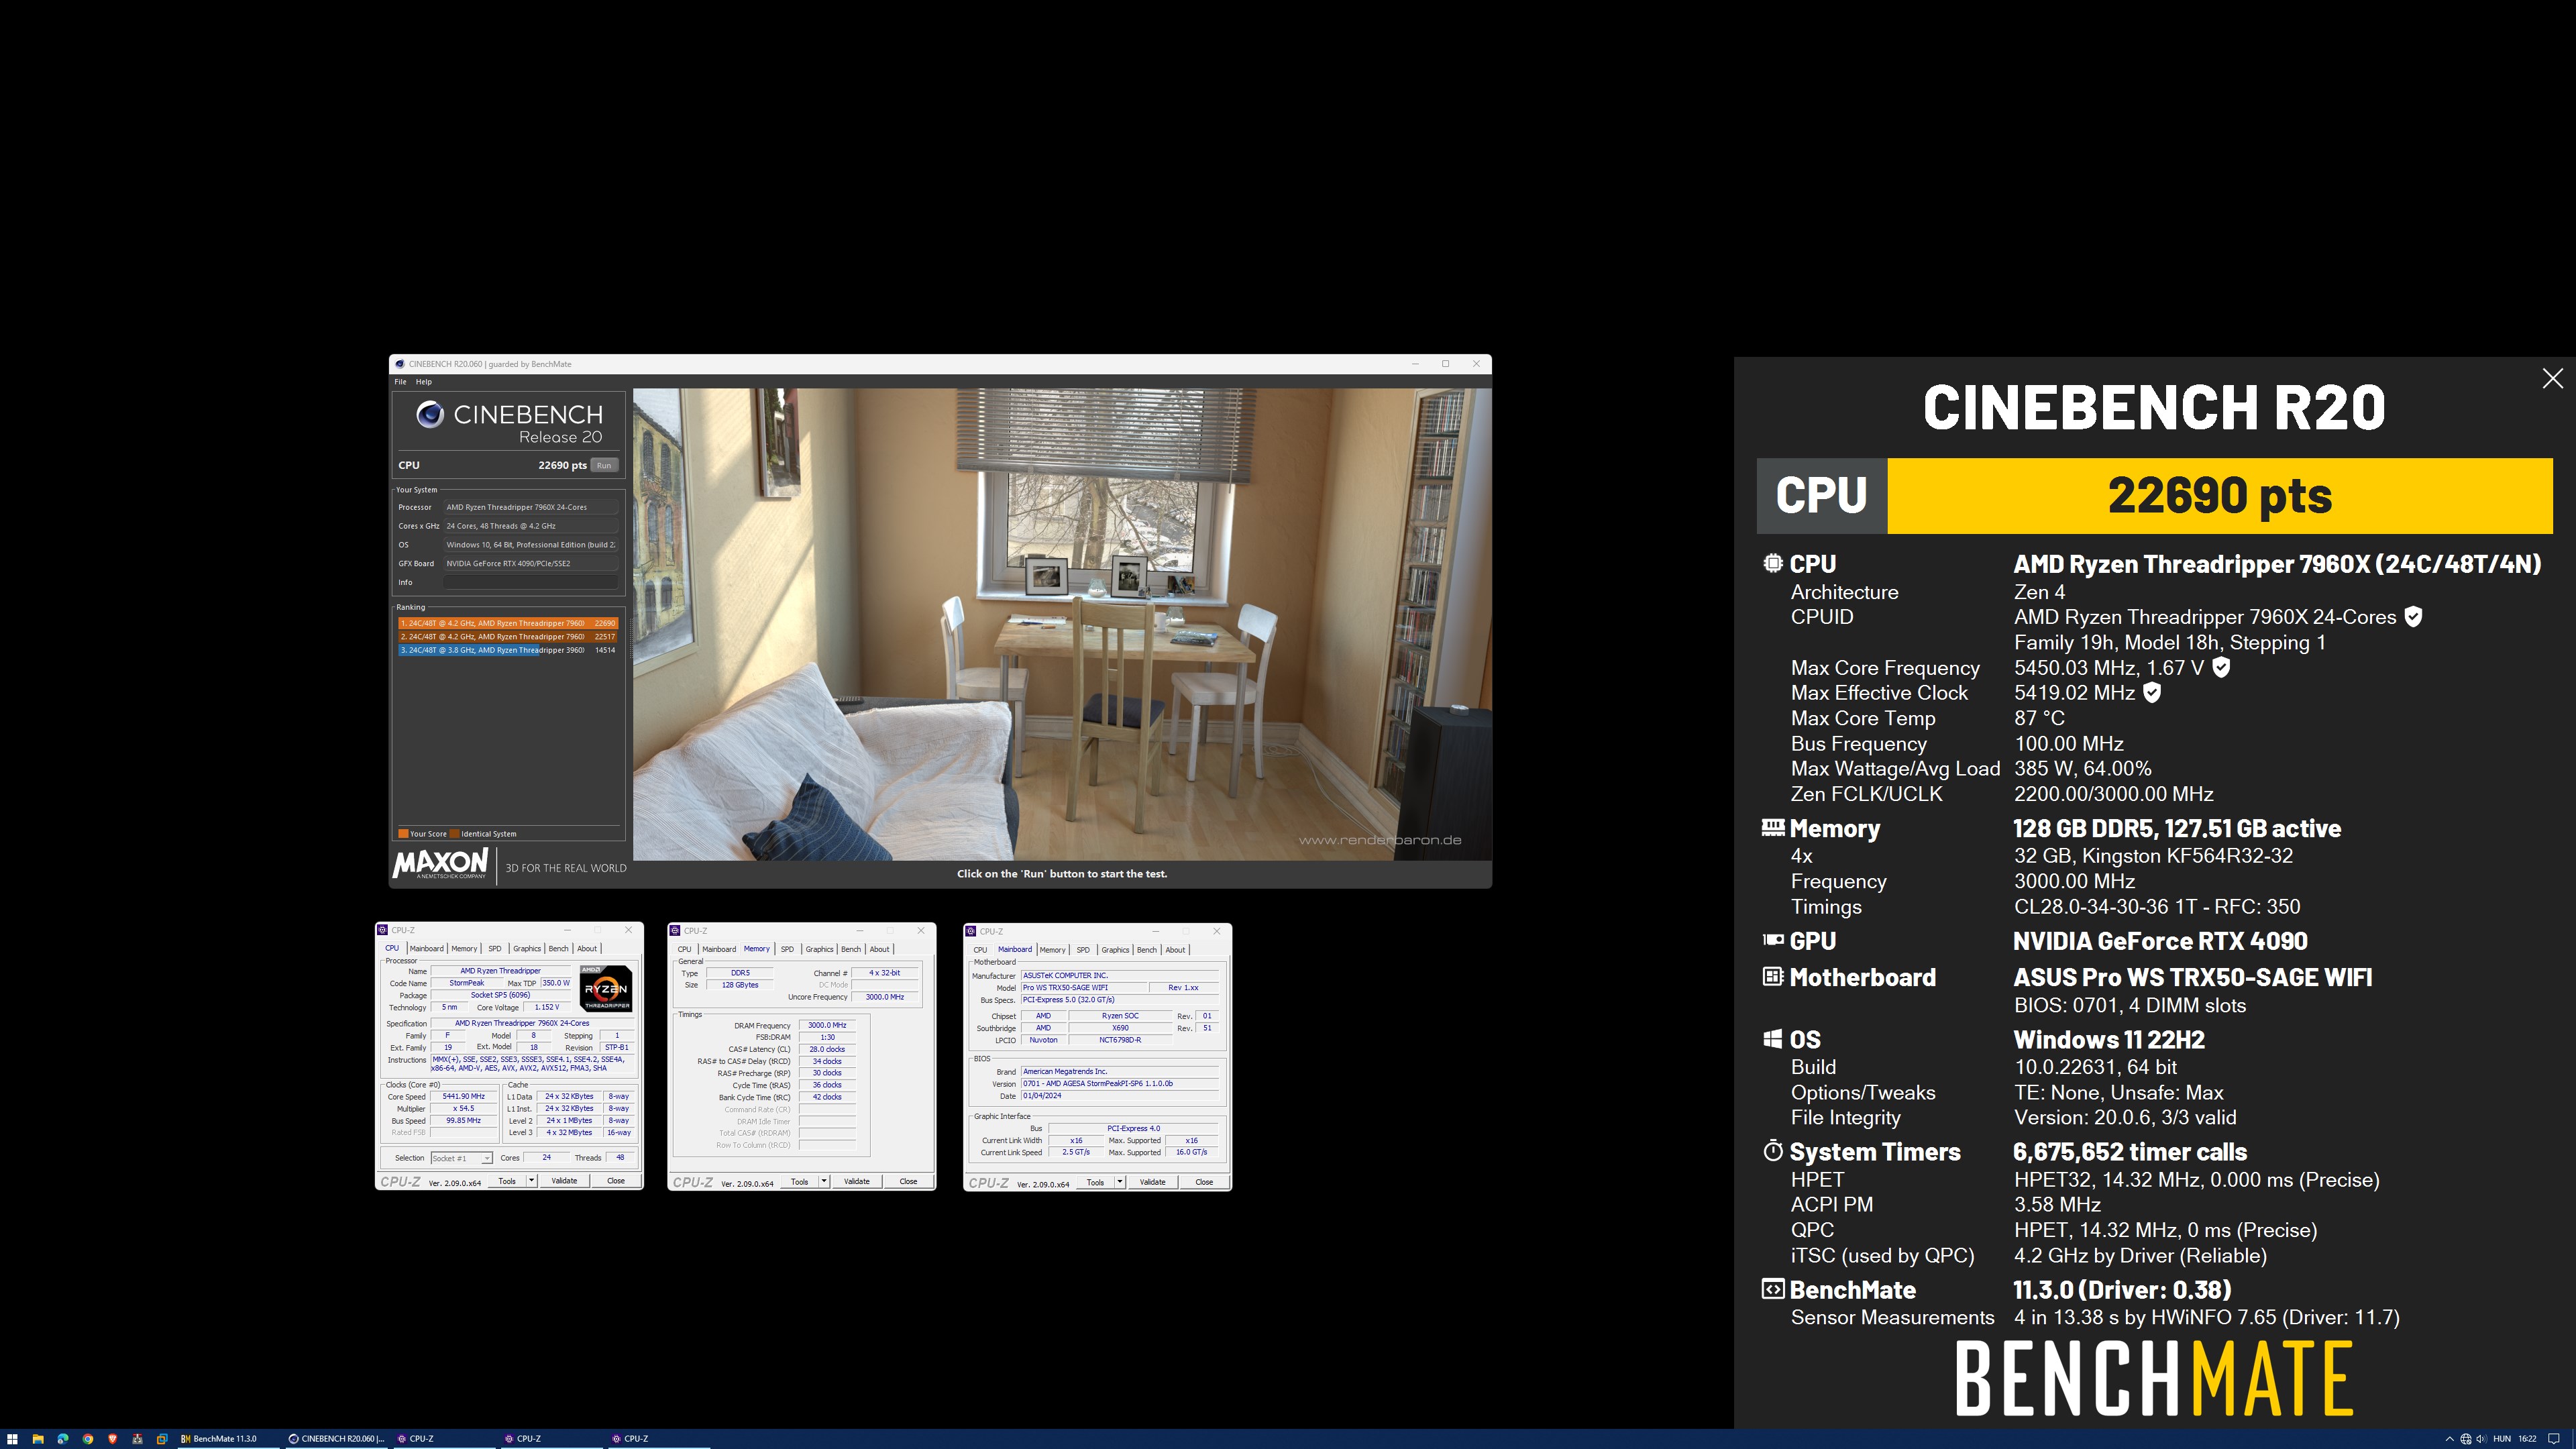This screenshot has width=2576, height=1449.
Task: Select the Threadripper 3960X ranking entry 14514
Action: (x=508, y=650)
